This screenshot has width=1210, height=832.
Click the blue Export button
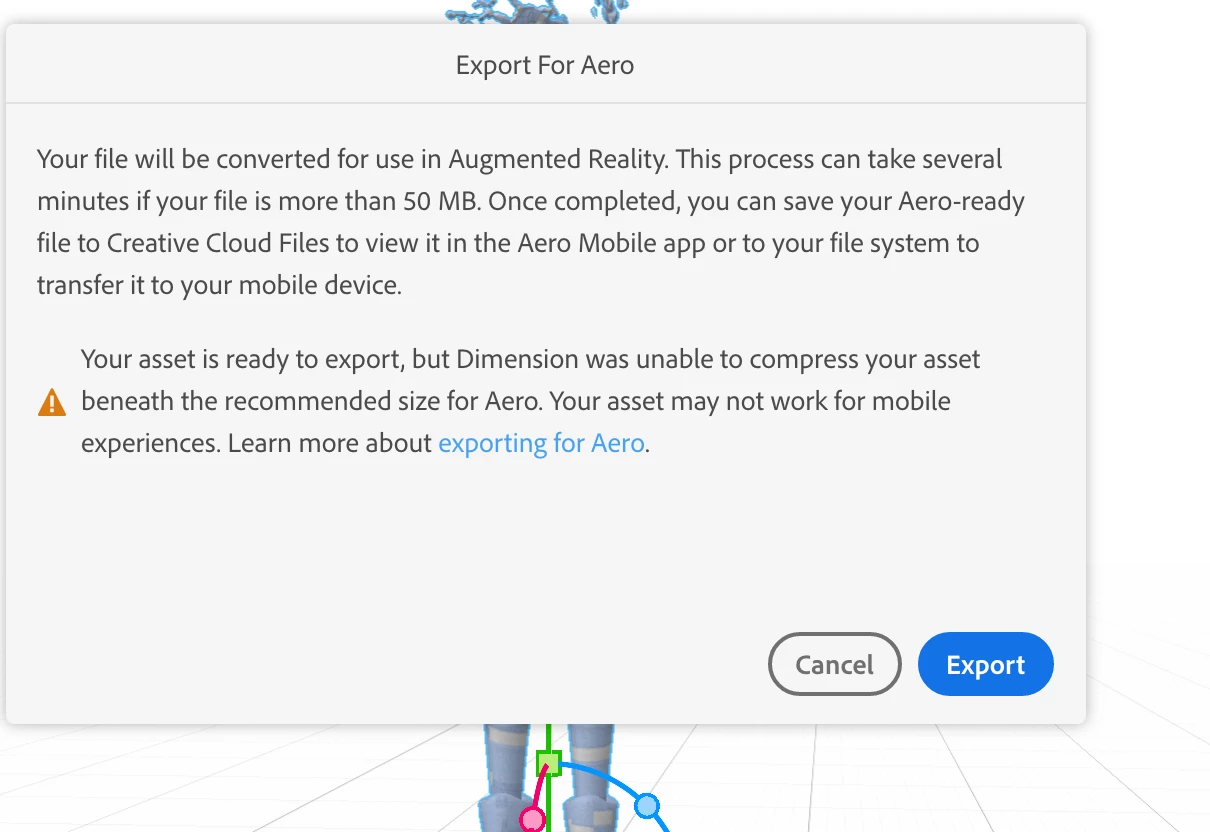click(x=985, y=664)
